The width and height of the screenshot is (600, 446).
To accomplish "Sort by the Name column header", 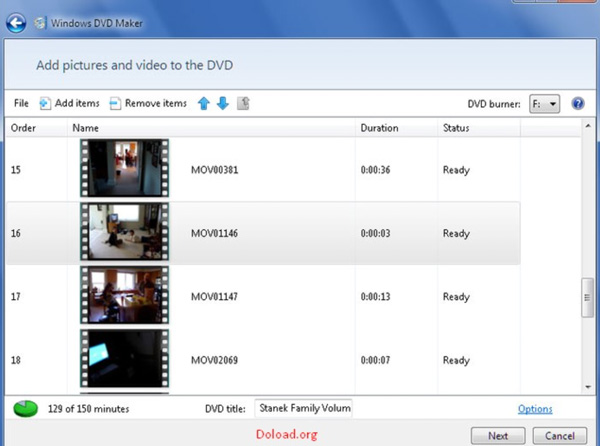I will click(x=211, y=128).
